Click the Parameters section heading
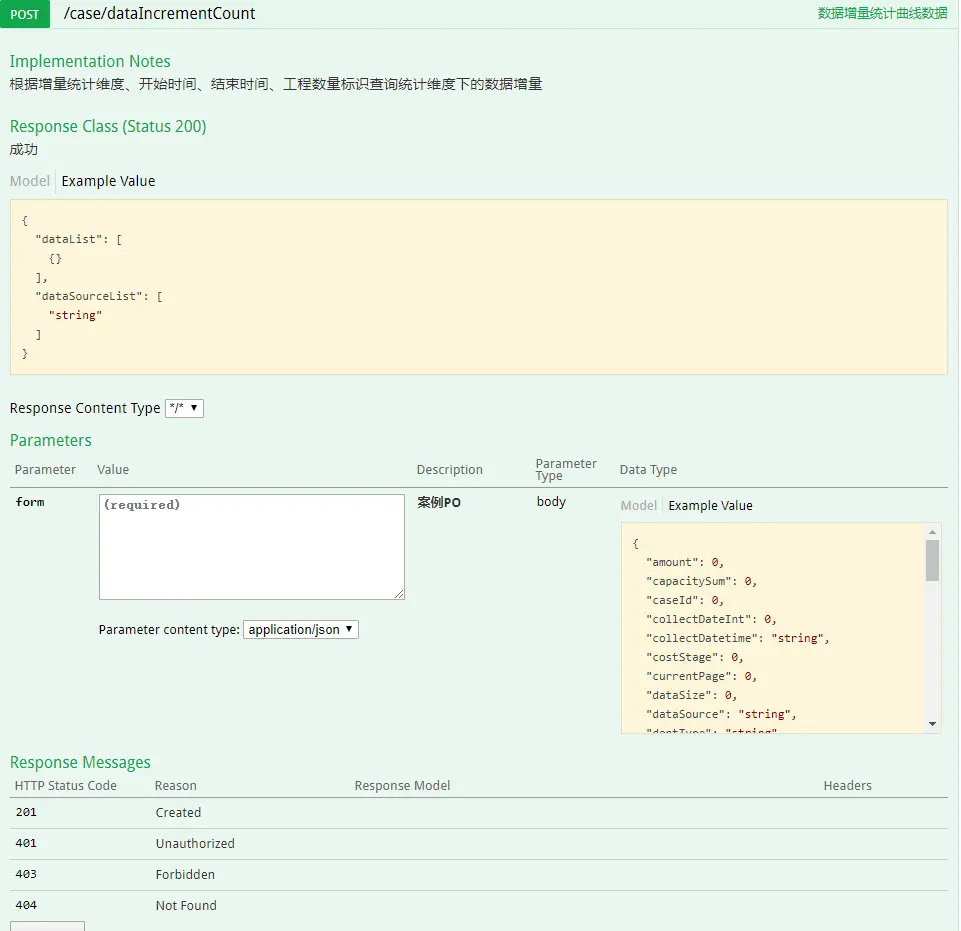This screenshot has width=961, height=931. (x=51, y=441)
